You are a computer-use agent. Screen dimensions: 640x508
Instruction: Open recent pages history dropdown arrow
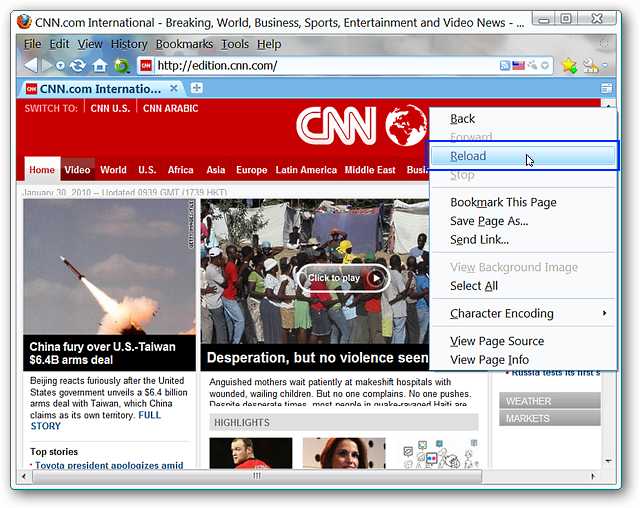pyautogui.click(x=59, y=66)
